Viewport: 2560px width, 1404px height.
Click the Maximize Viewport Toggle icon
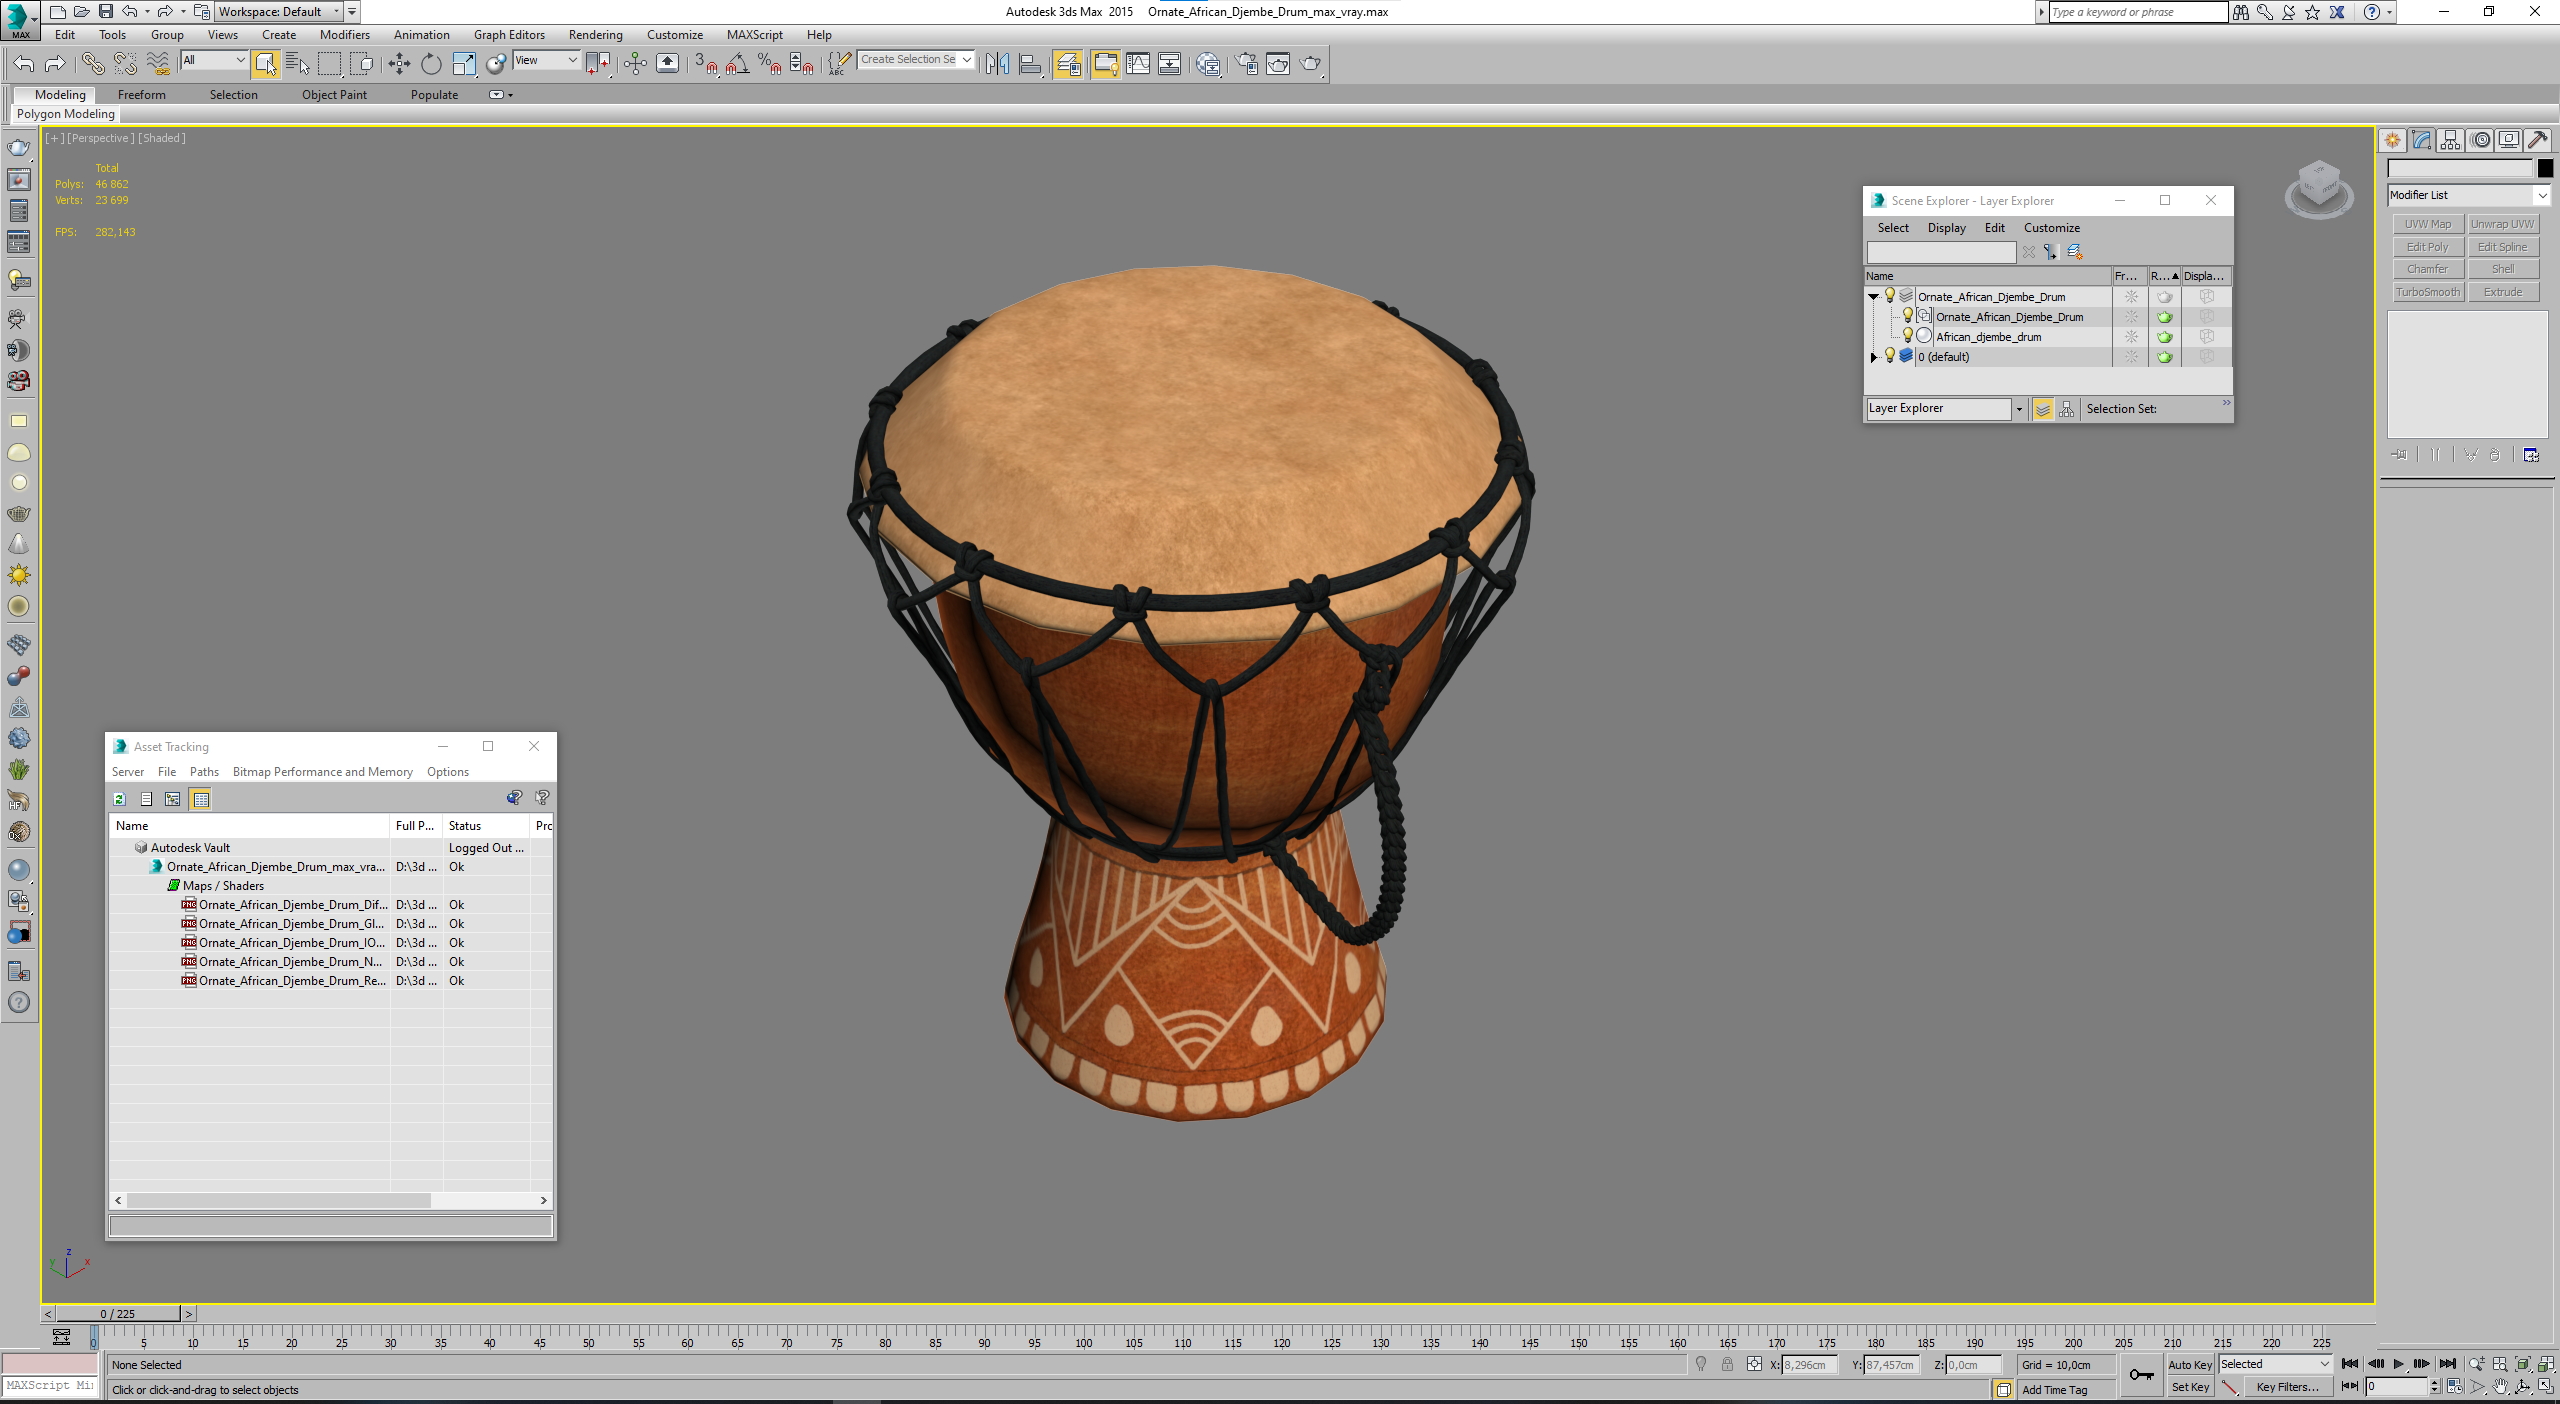click(x=2546, y=1387)
